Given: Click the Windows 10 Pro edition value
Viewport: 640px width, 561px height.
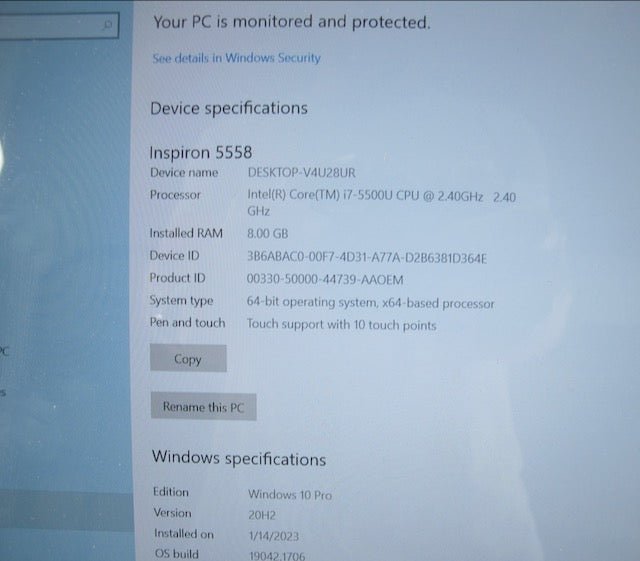Looking at the screenshot, I should tap(290, 495).
